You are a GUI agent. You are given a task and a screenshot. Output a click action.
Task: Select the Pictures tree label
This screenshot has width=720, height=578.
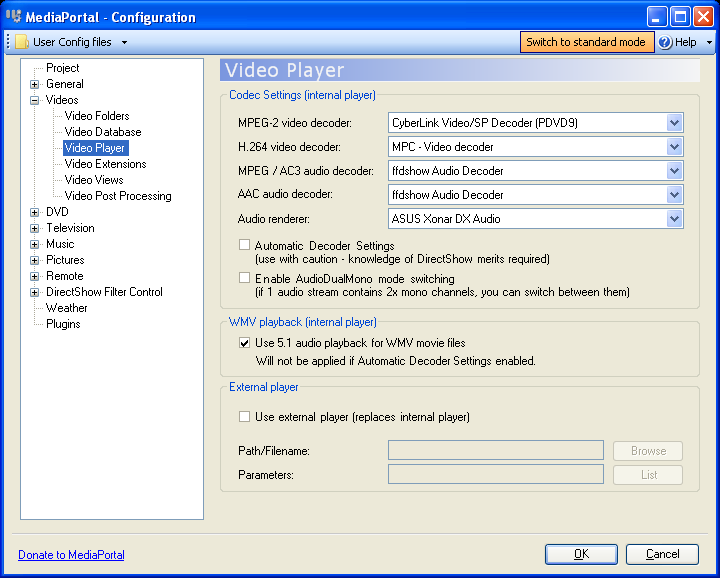(65, 260)
